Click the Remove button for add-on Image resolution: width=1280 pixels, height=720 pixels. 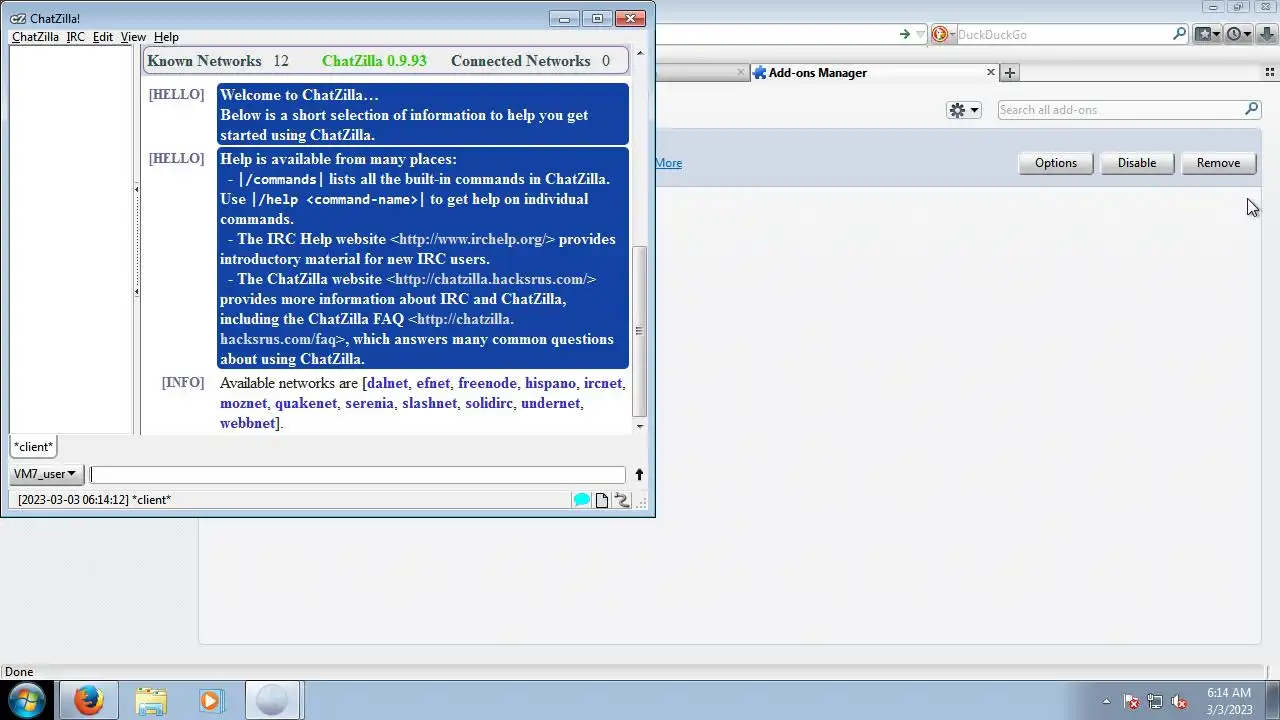click(x=1218, y=163)
